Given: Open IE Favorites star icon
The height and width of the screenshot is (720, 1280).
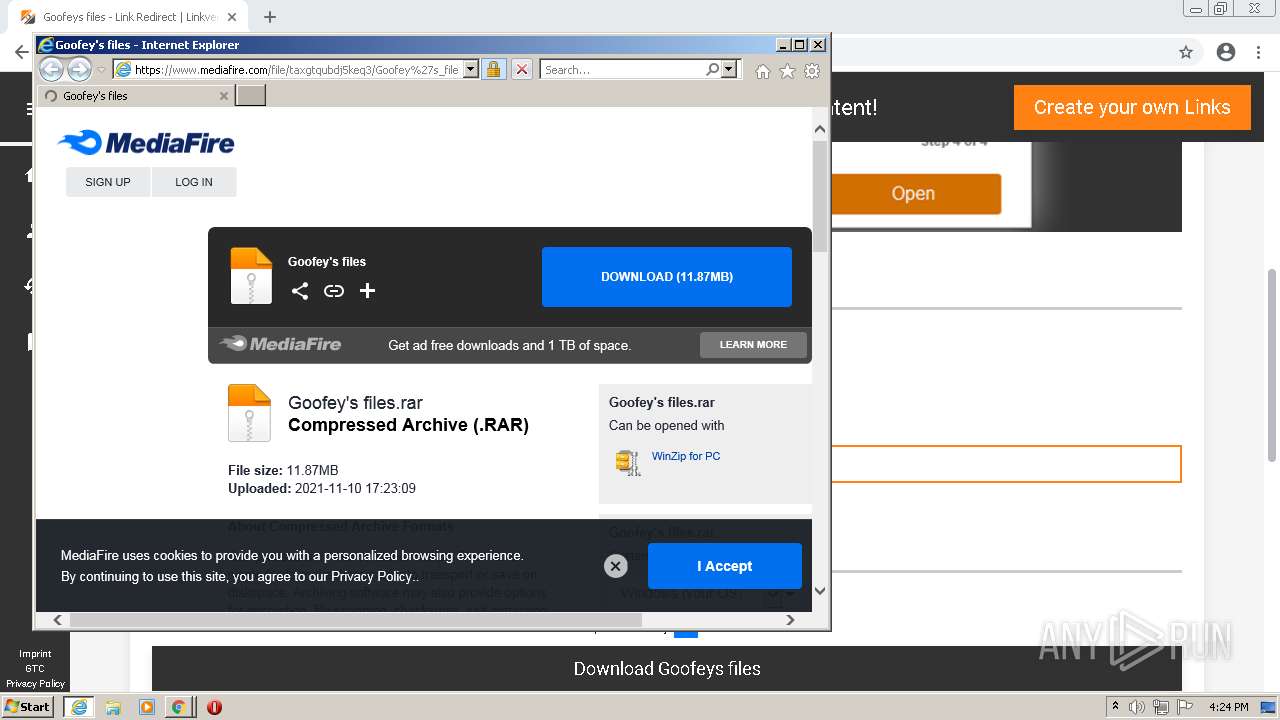Looking at the screenshot, I should 787,71.
